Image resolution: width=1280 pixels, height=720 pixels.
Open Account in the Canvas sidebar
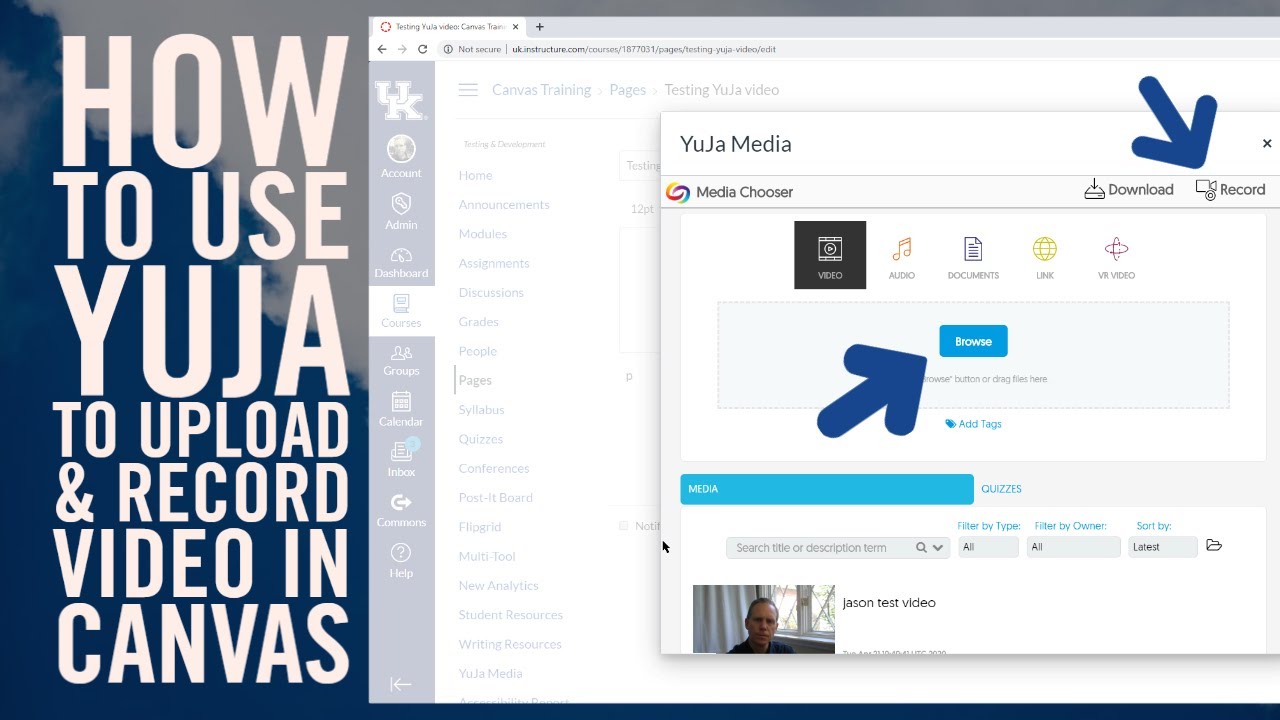coord(401,157)
